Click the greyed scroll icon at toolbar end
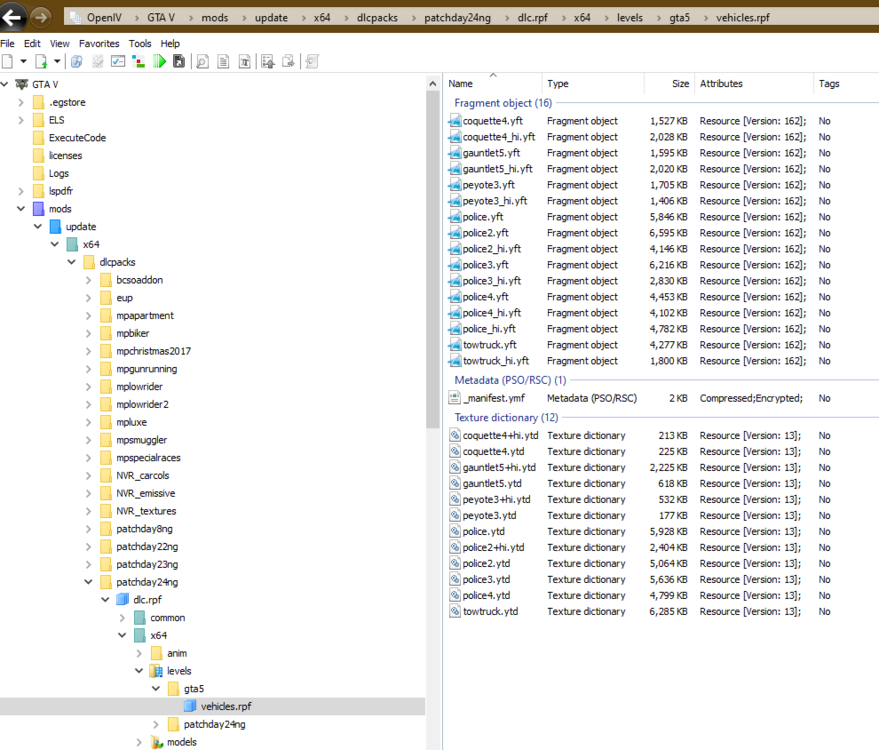The height and width of the screenshot is (750, 879). (312, 62)
